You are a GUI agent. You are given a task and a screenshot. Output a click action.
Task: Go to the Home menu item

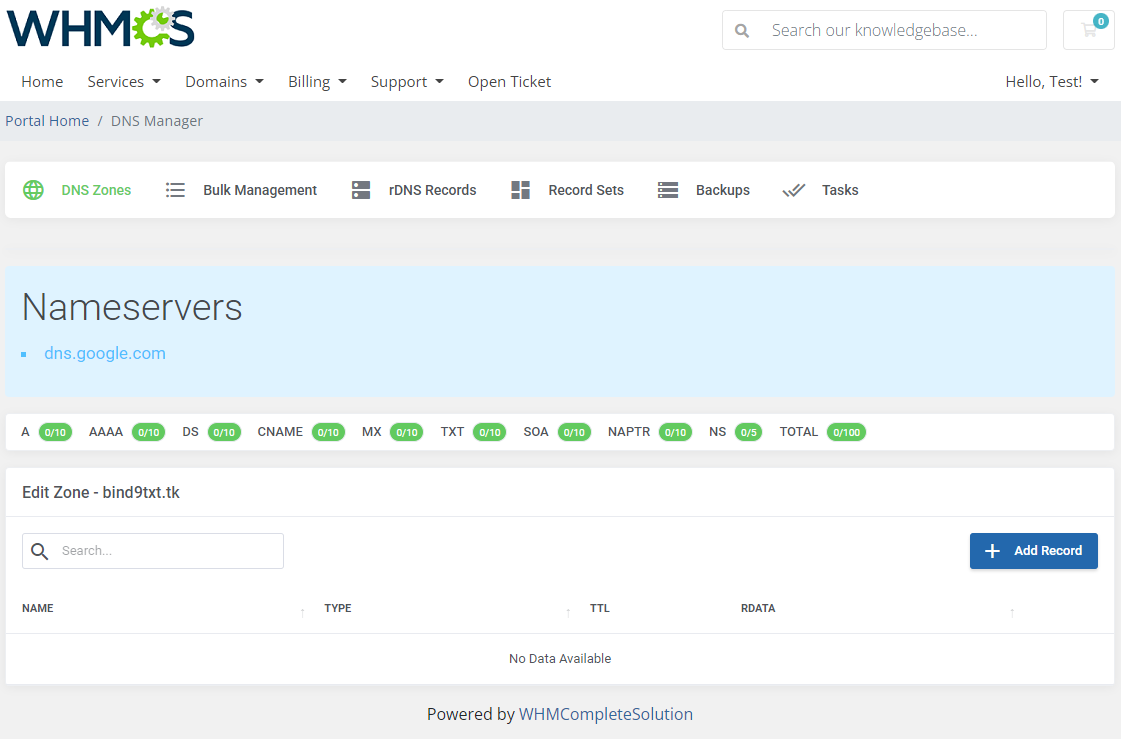coord(42,81)
